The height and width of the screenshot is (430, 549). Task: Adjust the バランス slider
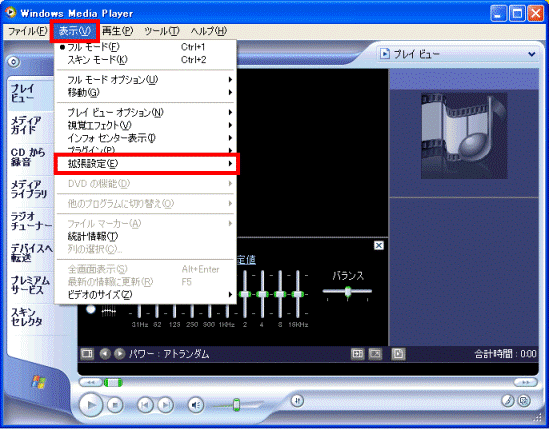tap(347, 291)
